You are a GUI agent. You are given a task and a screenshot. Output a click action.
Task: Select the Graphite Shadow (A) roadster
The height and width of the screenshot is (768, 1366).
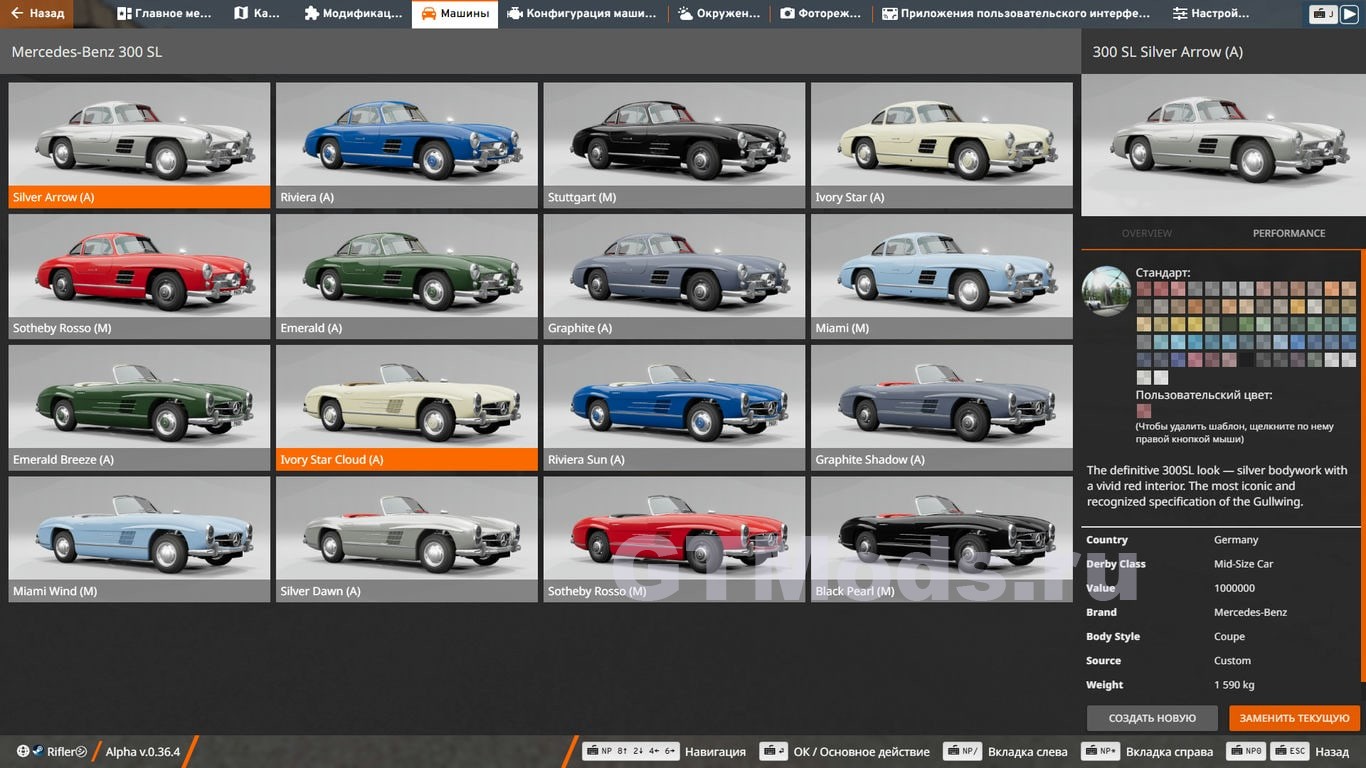(x=942, y=408)
